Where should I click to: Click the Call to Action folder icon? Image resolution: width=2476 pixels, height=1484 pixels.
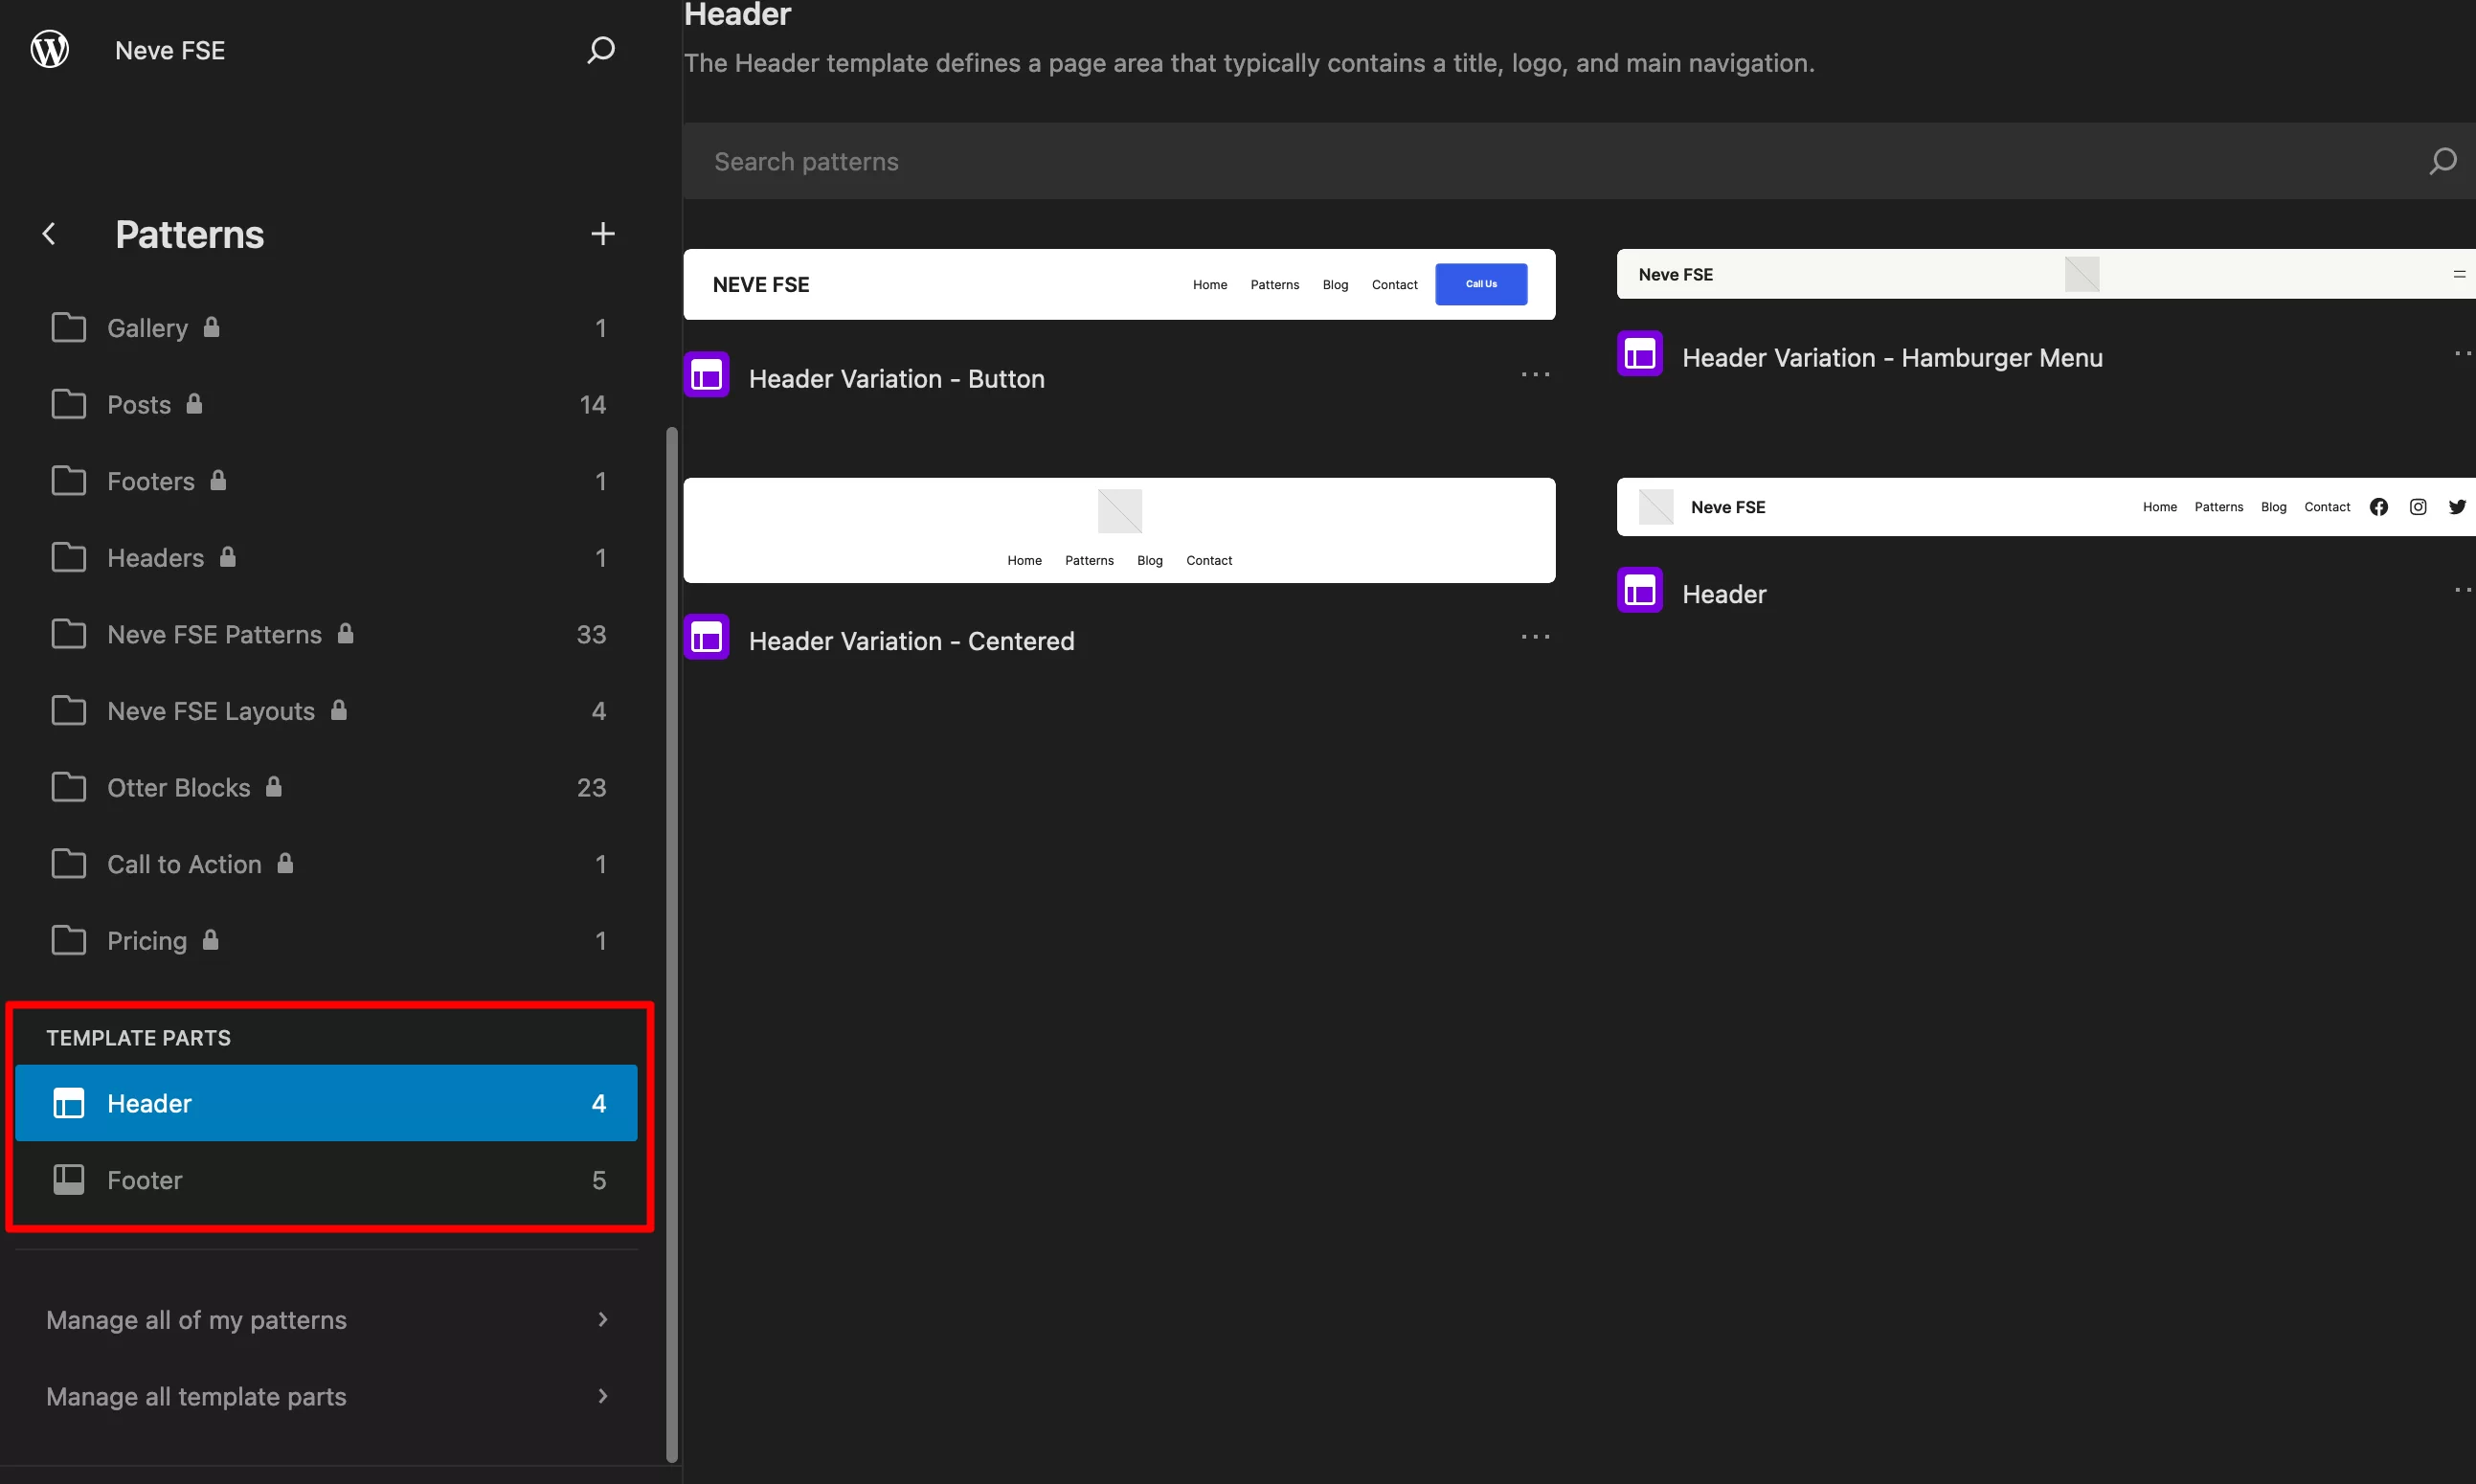tap(68, 864)
